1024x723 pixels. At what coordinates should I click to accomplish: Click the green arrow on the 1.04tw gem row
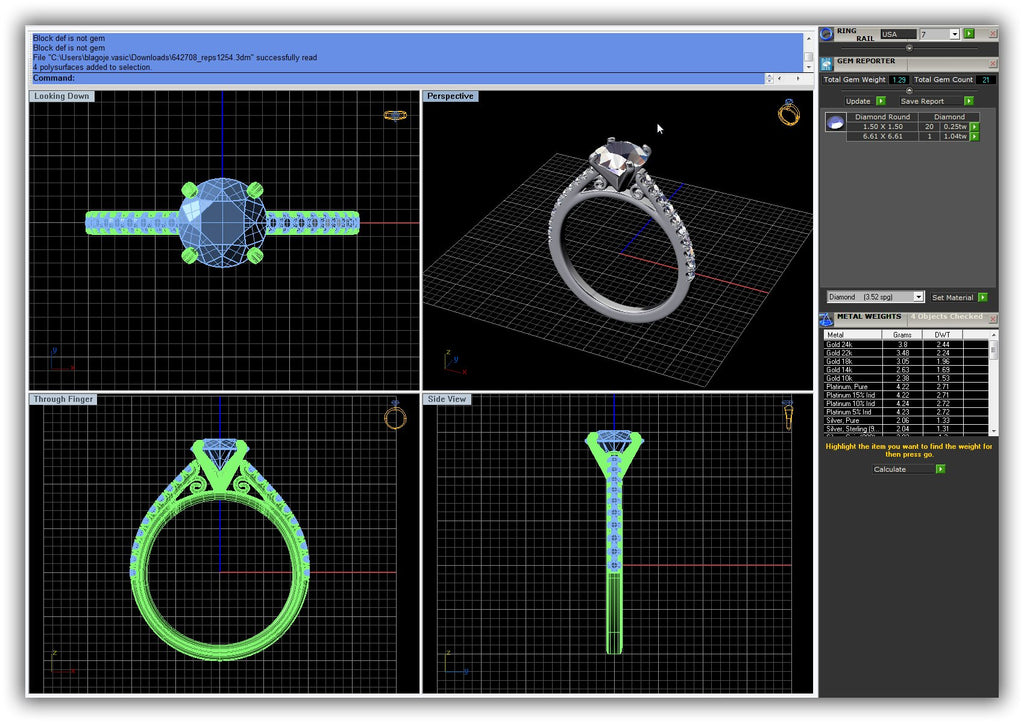[974, 137]
